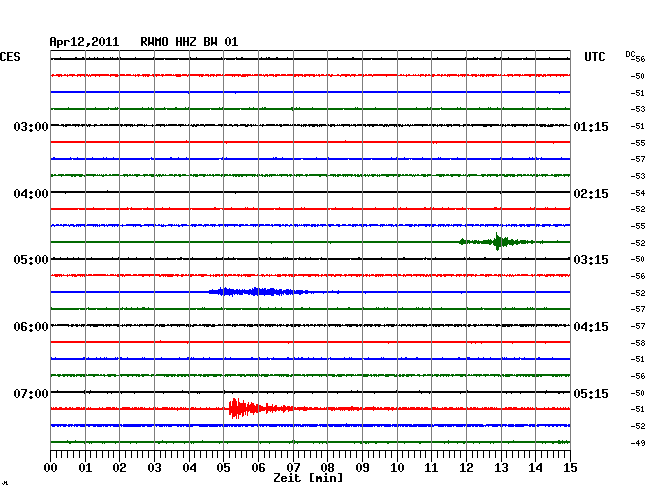This screenshot has width=650, height=494.
Task: Click the 04:15 UTC time label
Action: click(x=591, y=327)
